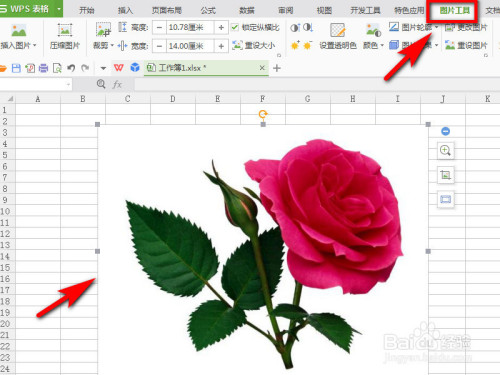Click the width minus stepper button
The height and width of the screenshot is (375, 500).
[x=159, y=46]
